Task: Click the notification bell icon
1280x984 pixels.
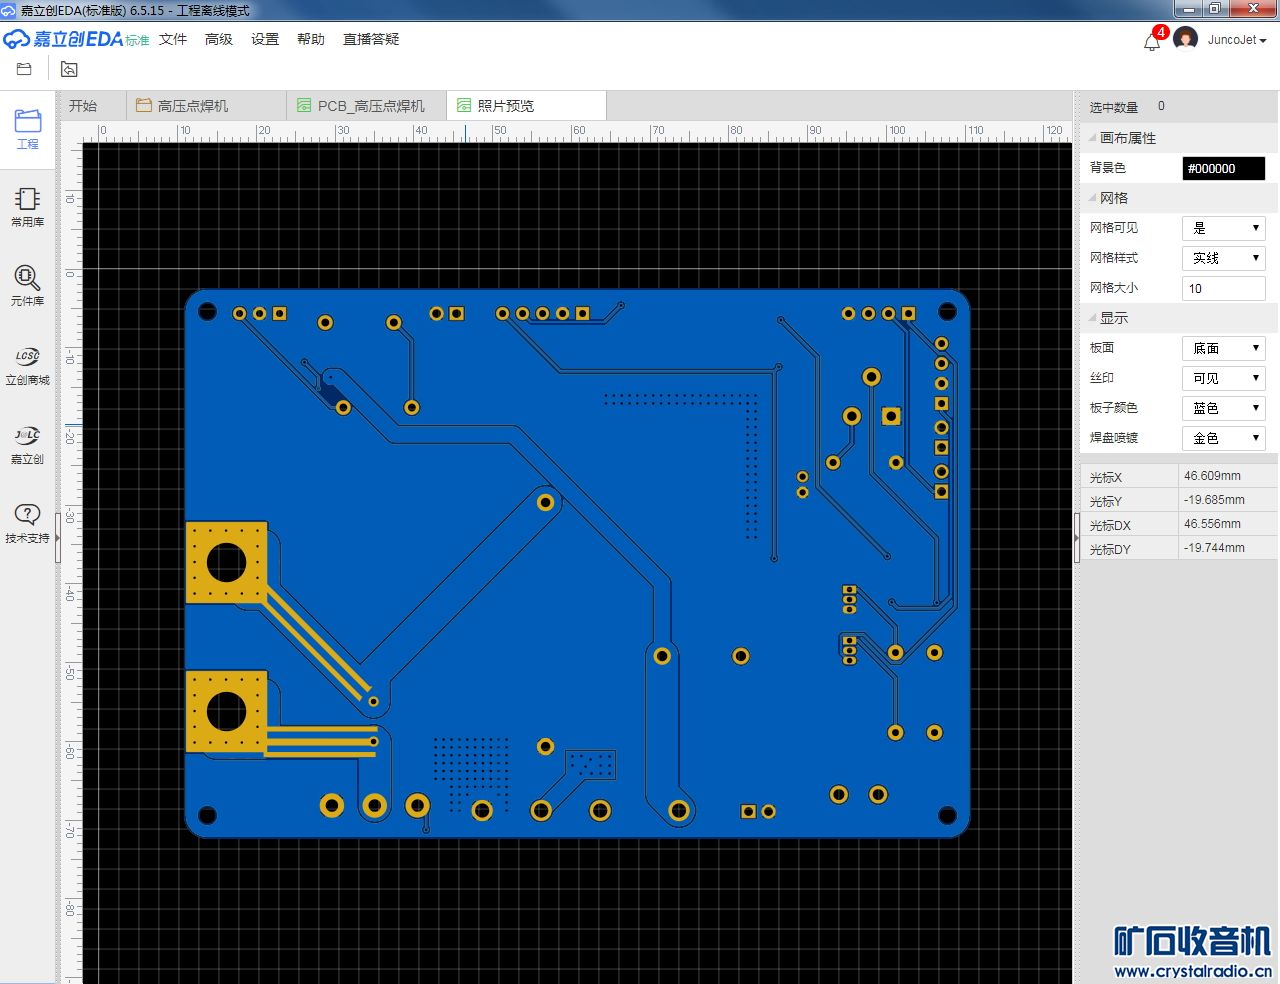Action: (1152, 42)
